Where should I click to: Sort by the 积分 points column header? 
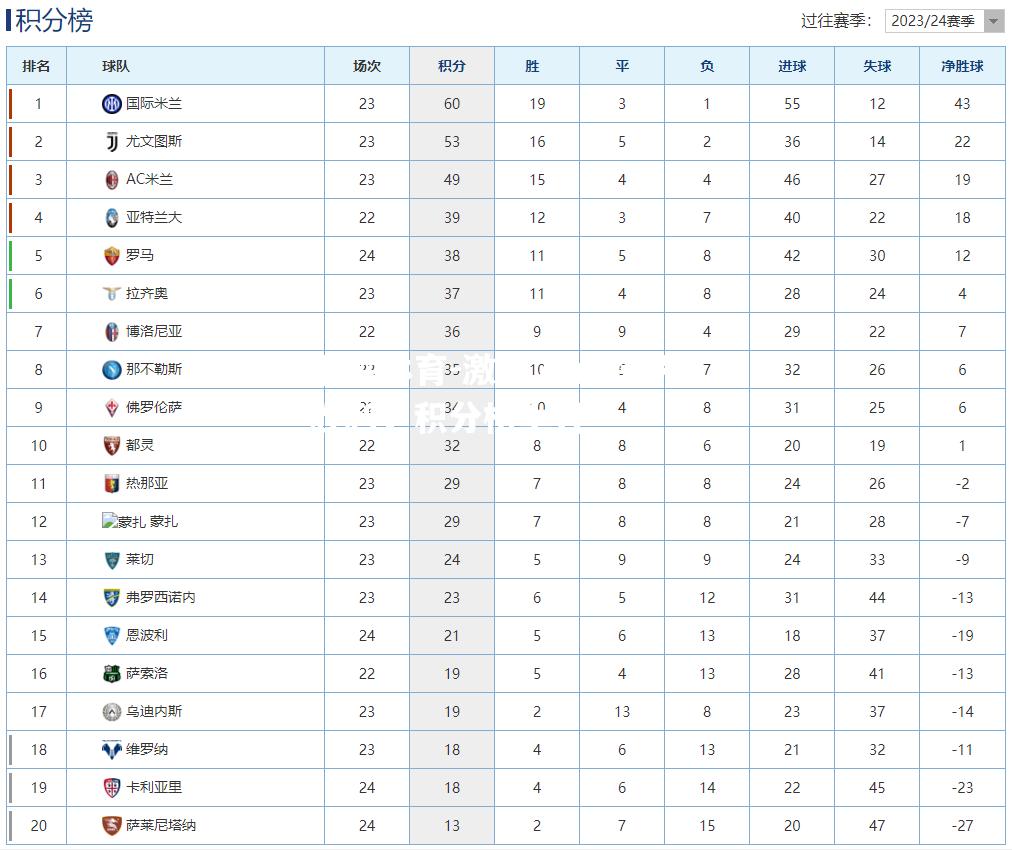452,66
